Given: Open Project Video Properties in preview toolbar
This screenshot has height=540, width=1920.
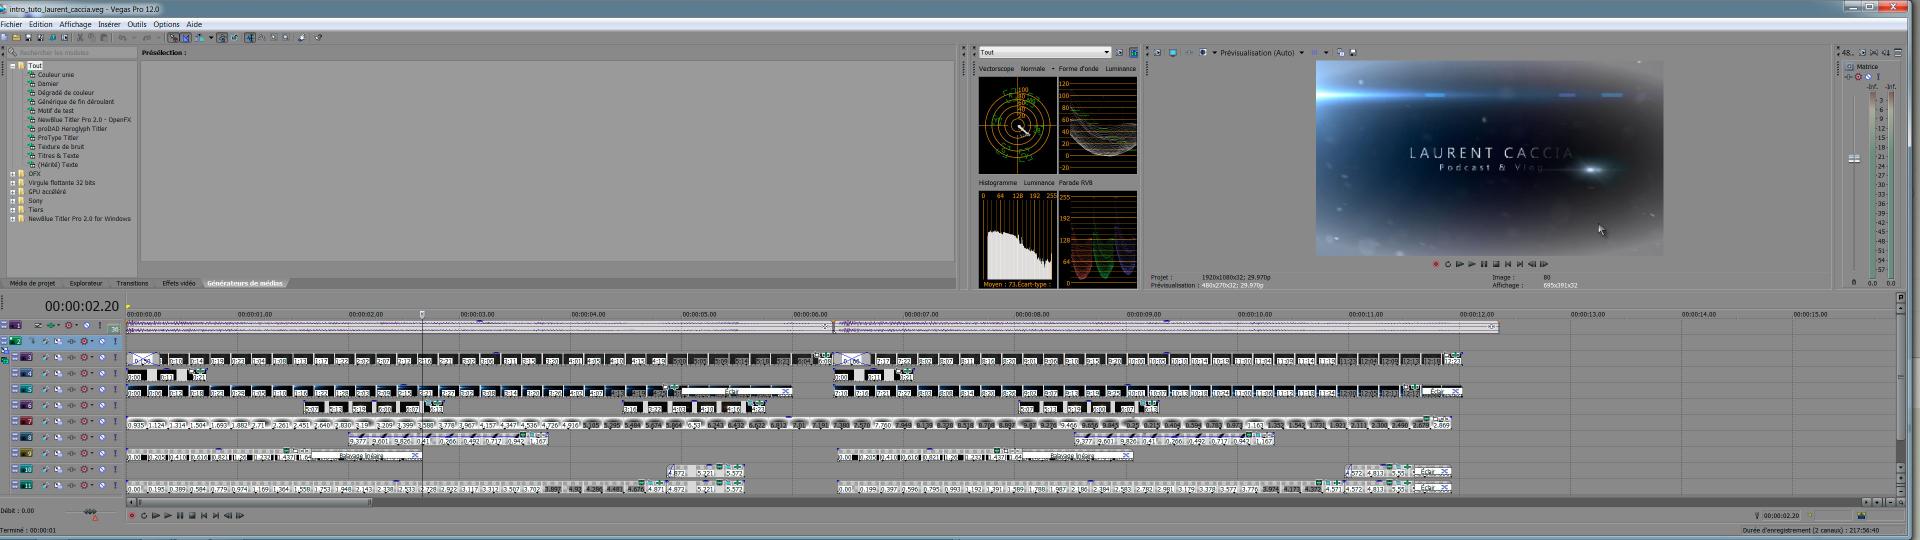Looking at the screenshot, I should click(1157, 52).
